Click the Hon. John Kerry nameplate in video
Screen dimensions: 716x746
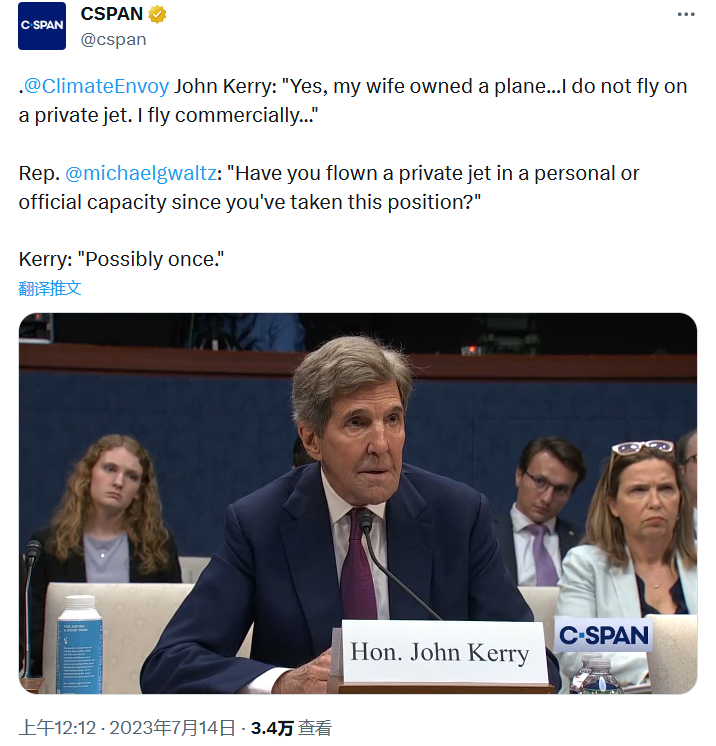[439, 653]
